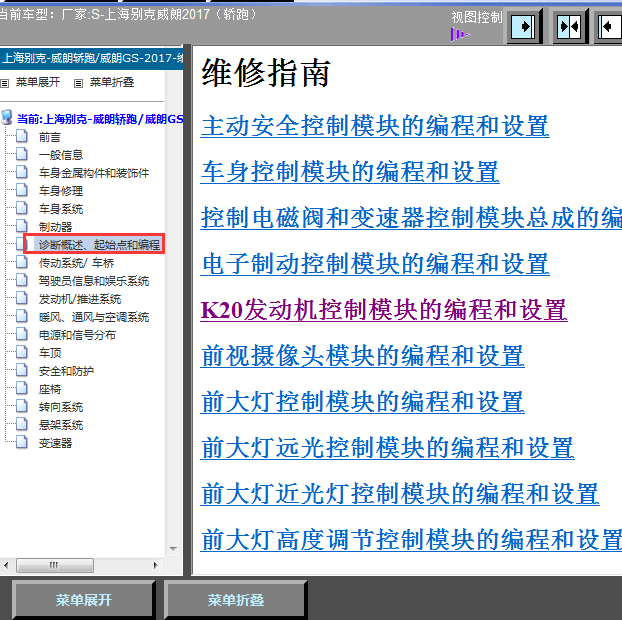Viewport: 622px width, 620px height.
Task: Open K20发动机控制模块的编程和设置 link
Action: coord(384,310)
